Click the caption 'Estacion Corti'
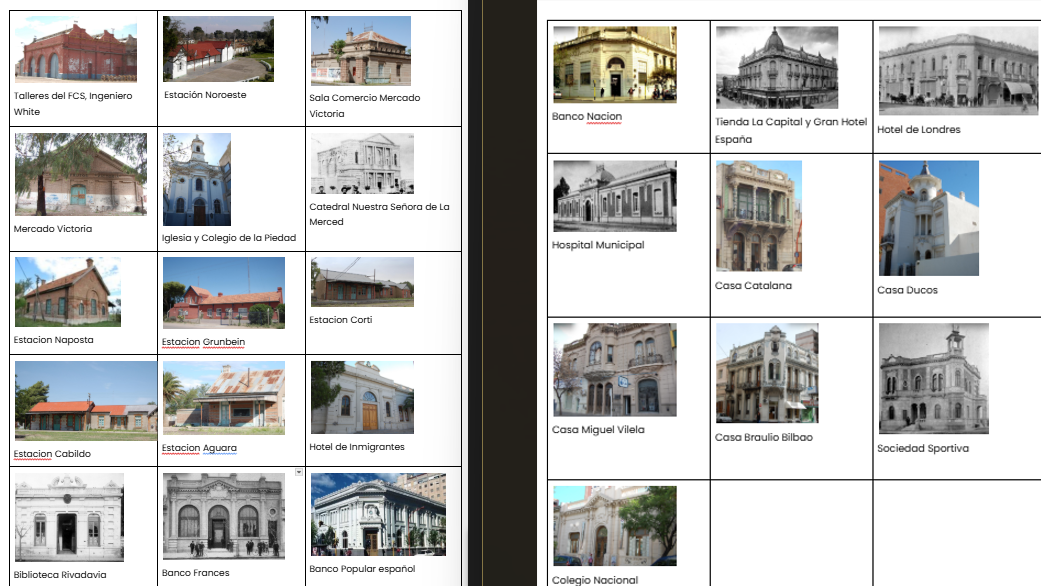 341,320
